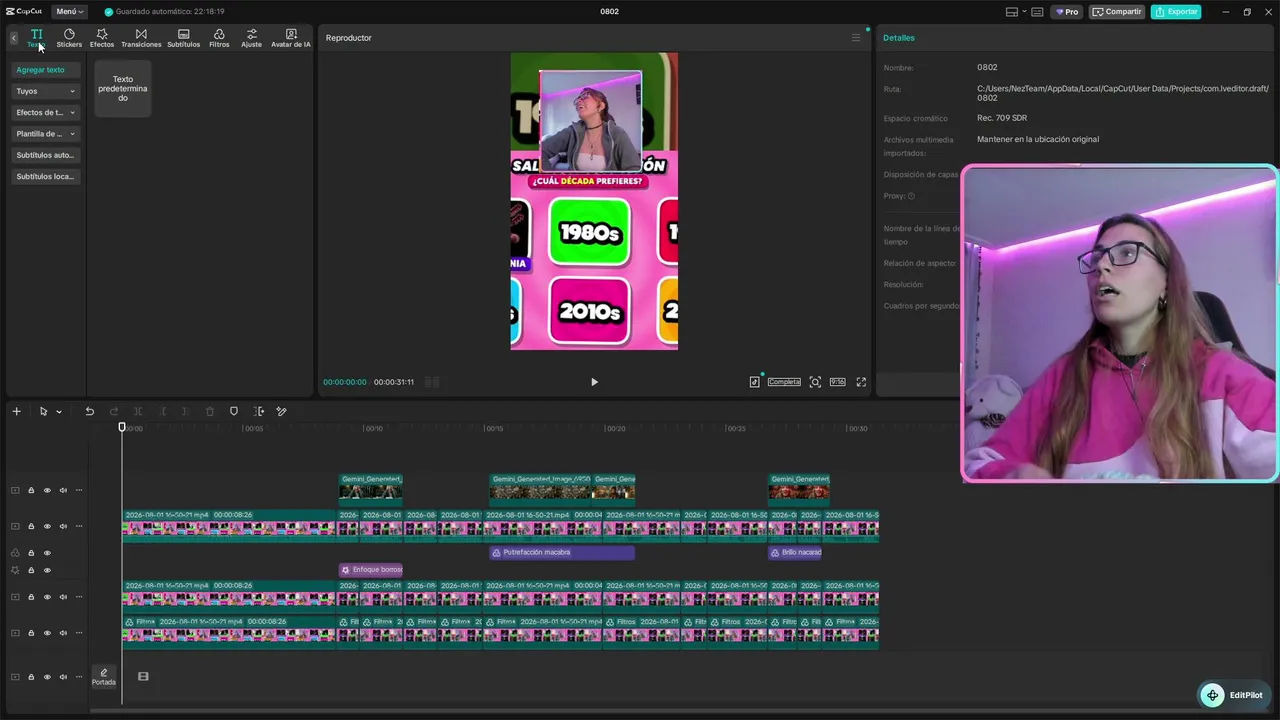Viewport: 1280px width, 720px height.
Task: Switch to the Stickers tab
Action: pyautogui.click(x=69, y=38)
